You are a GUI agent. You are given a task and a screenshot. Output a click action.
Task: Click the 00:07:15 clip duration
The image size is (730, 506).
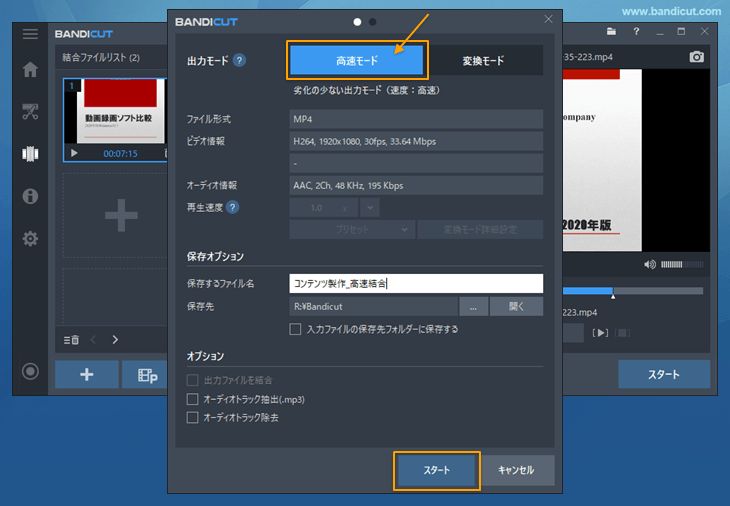click(120, 154)
